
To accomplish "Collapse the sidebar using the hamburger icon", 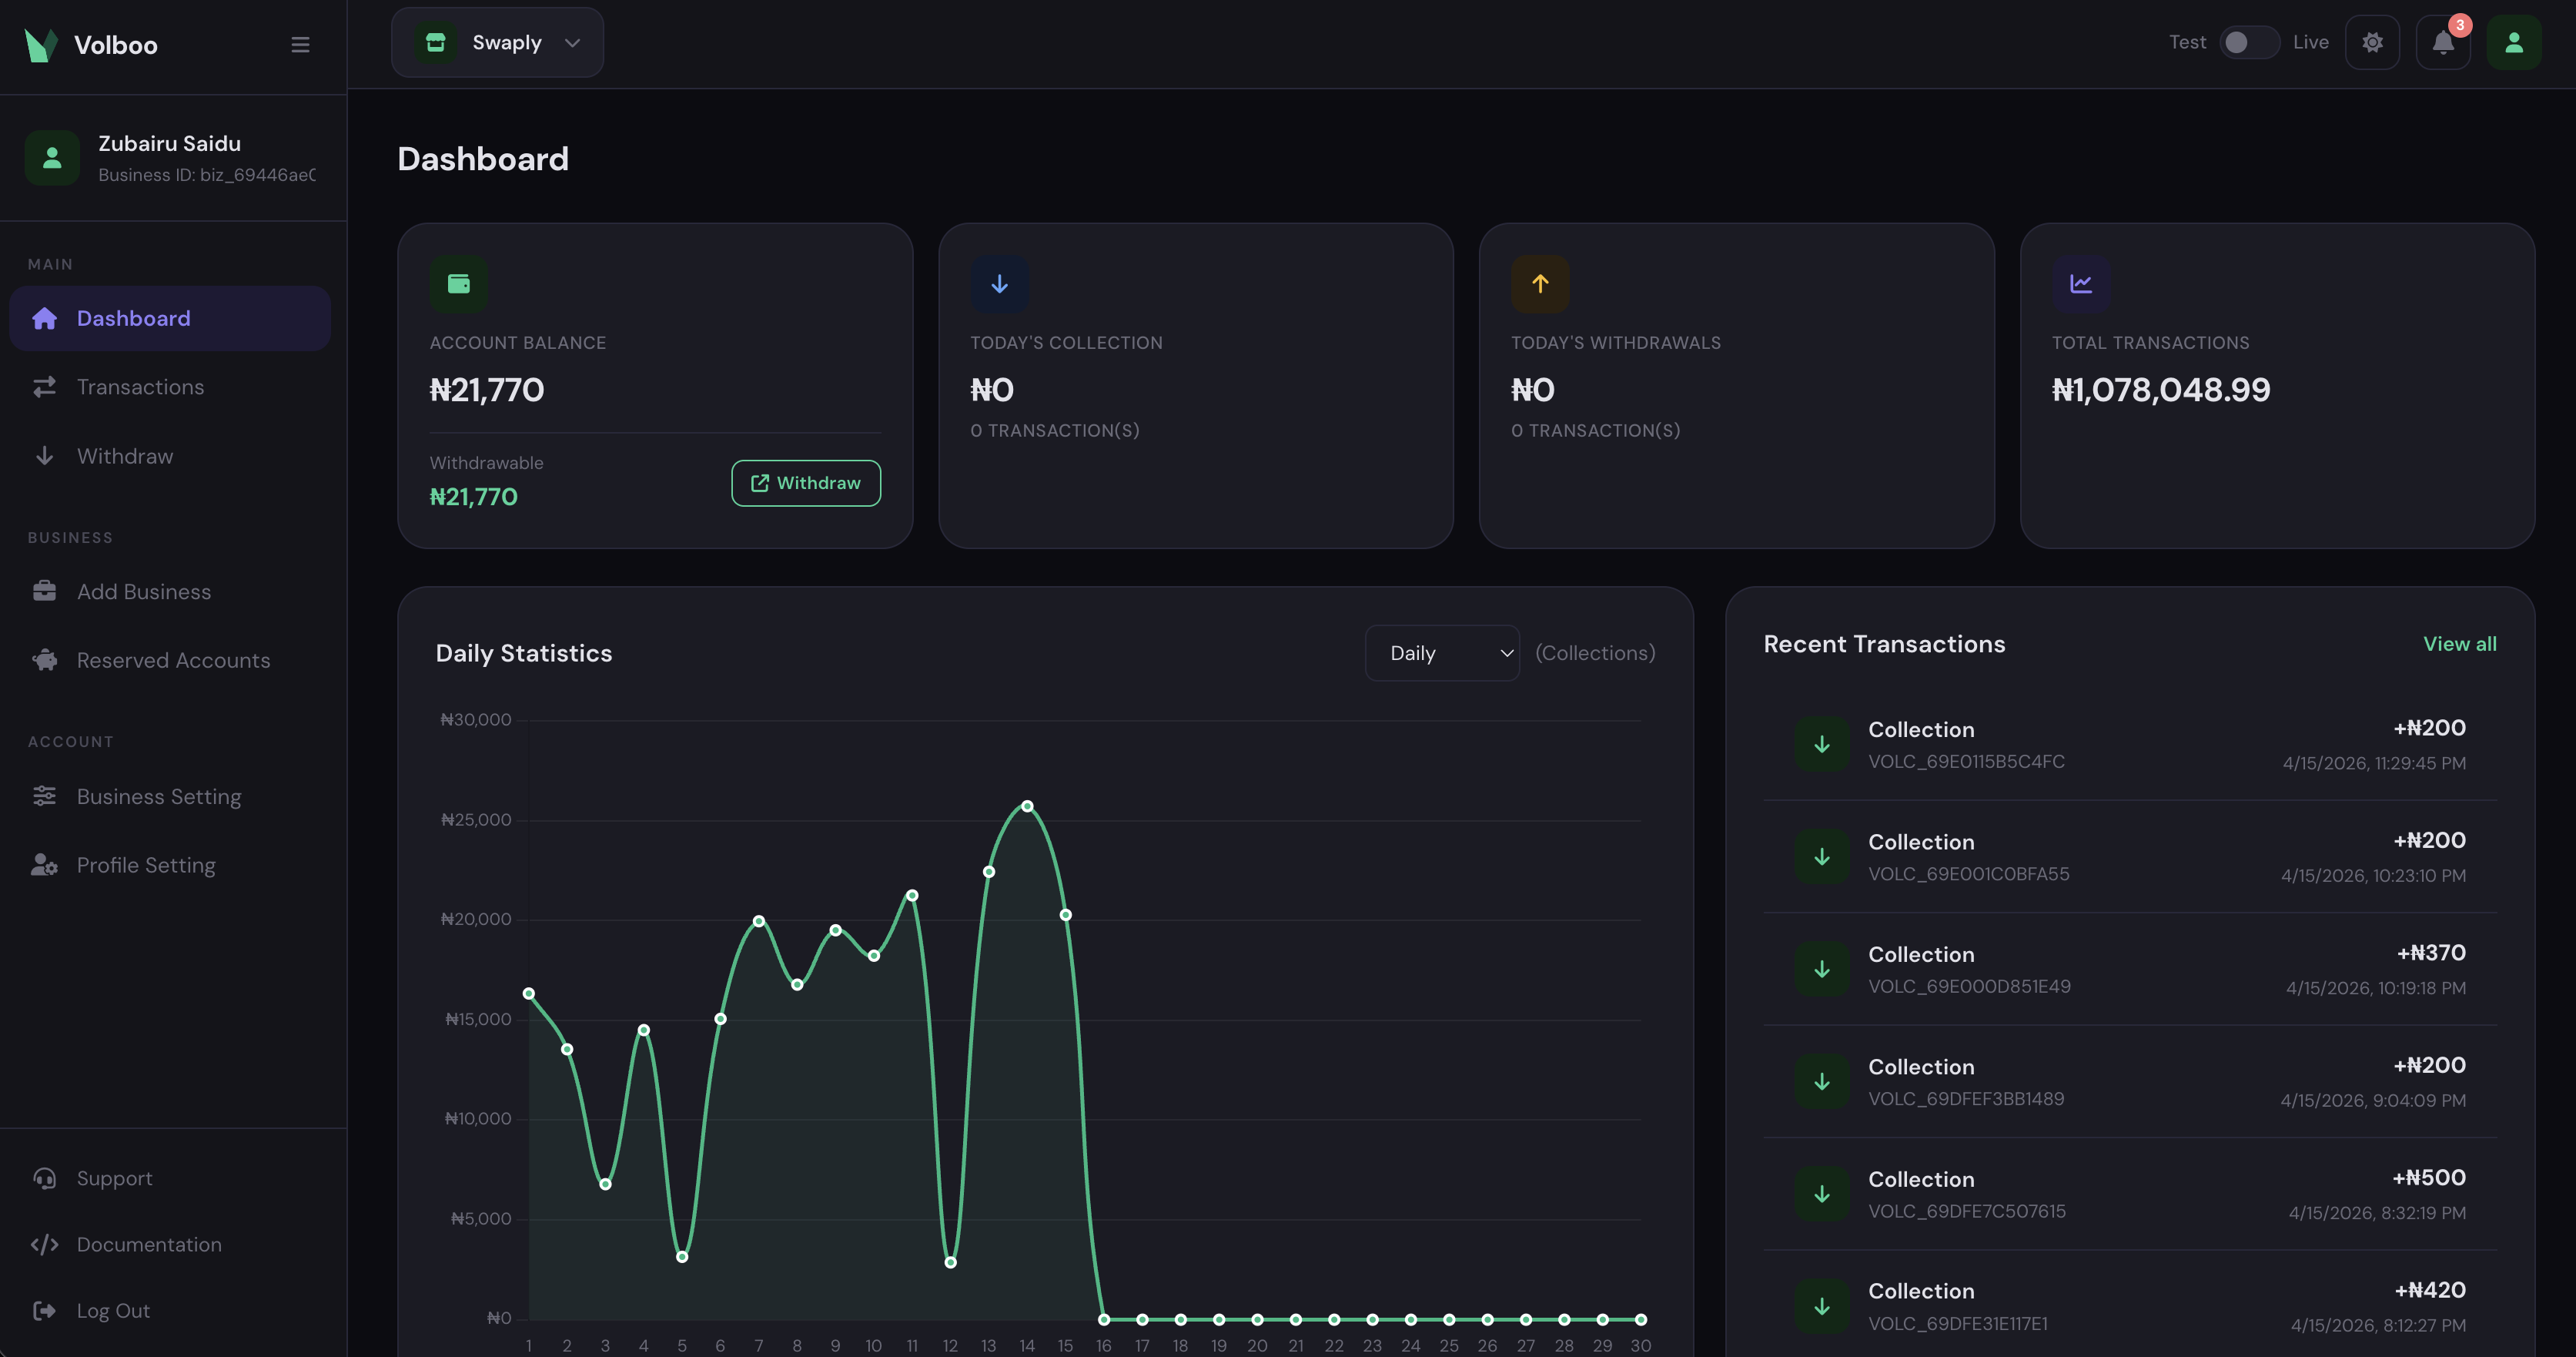I will (300, 44).
